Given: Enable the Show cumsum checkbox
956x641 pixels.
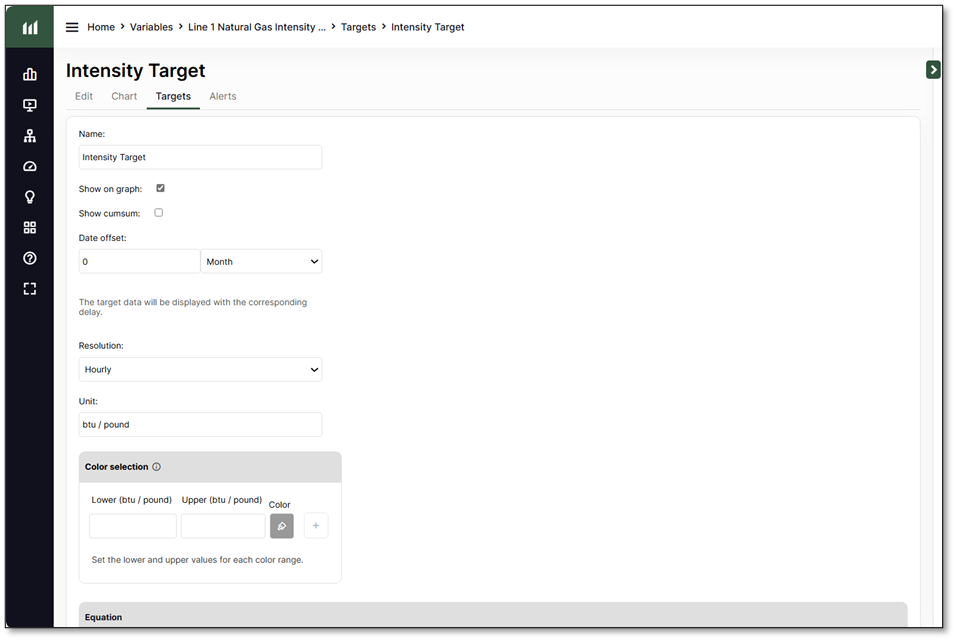Looking at the screenshot, I should pyautogui.click(x=159, y=213).
